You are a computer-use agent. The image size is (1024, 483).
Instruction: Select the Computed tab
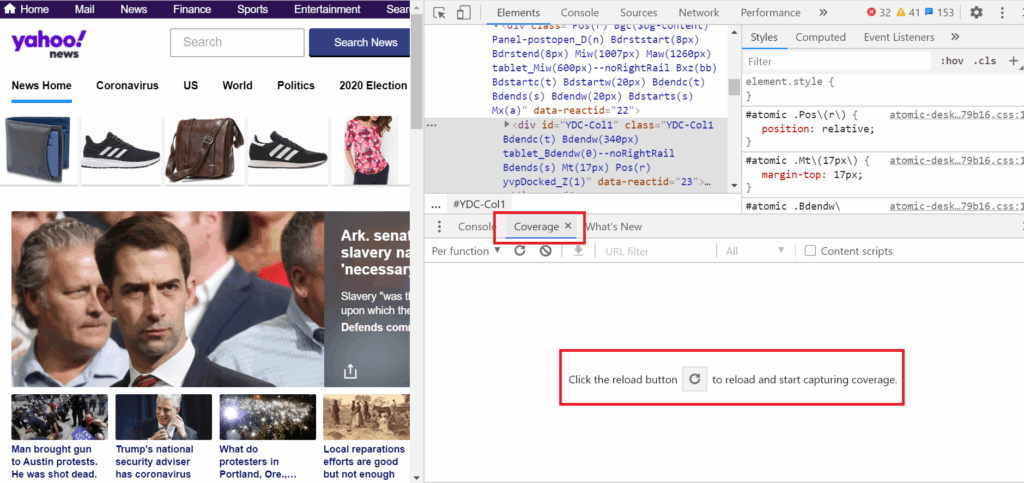pyautogui.click(x=820, y=37)
